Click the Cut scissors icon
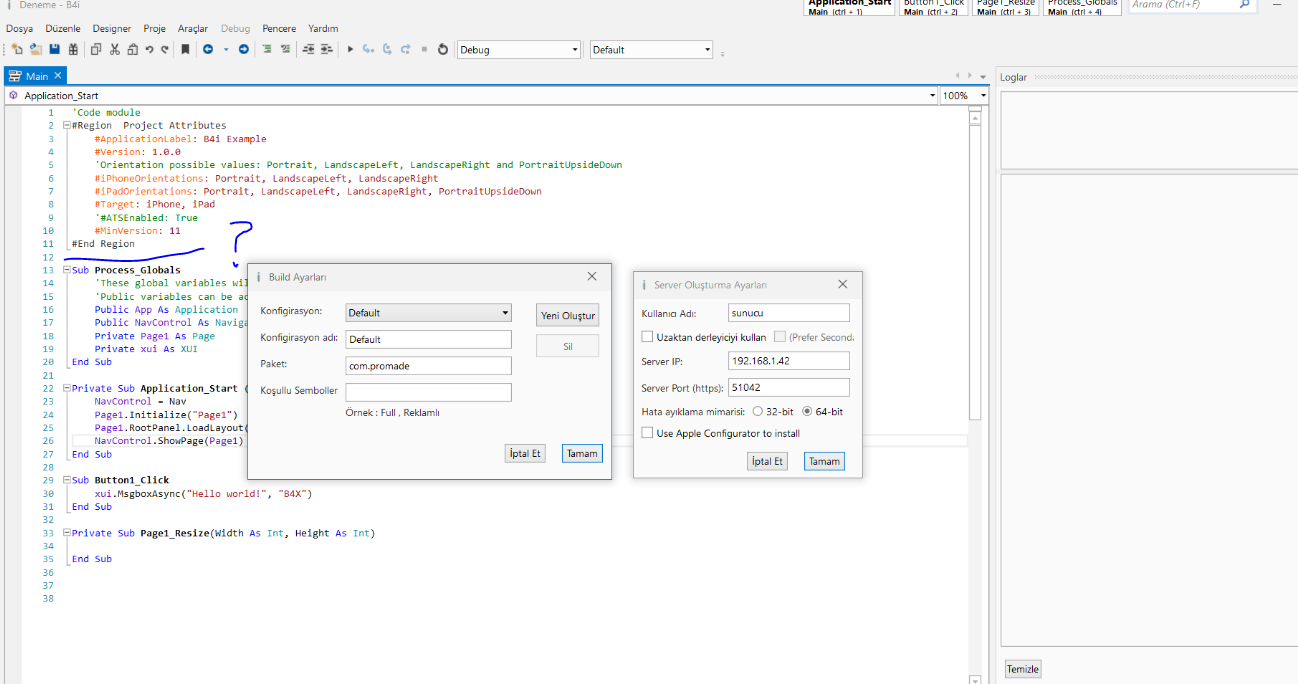 pos(115,49)
